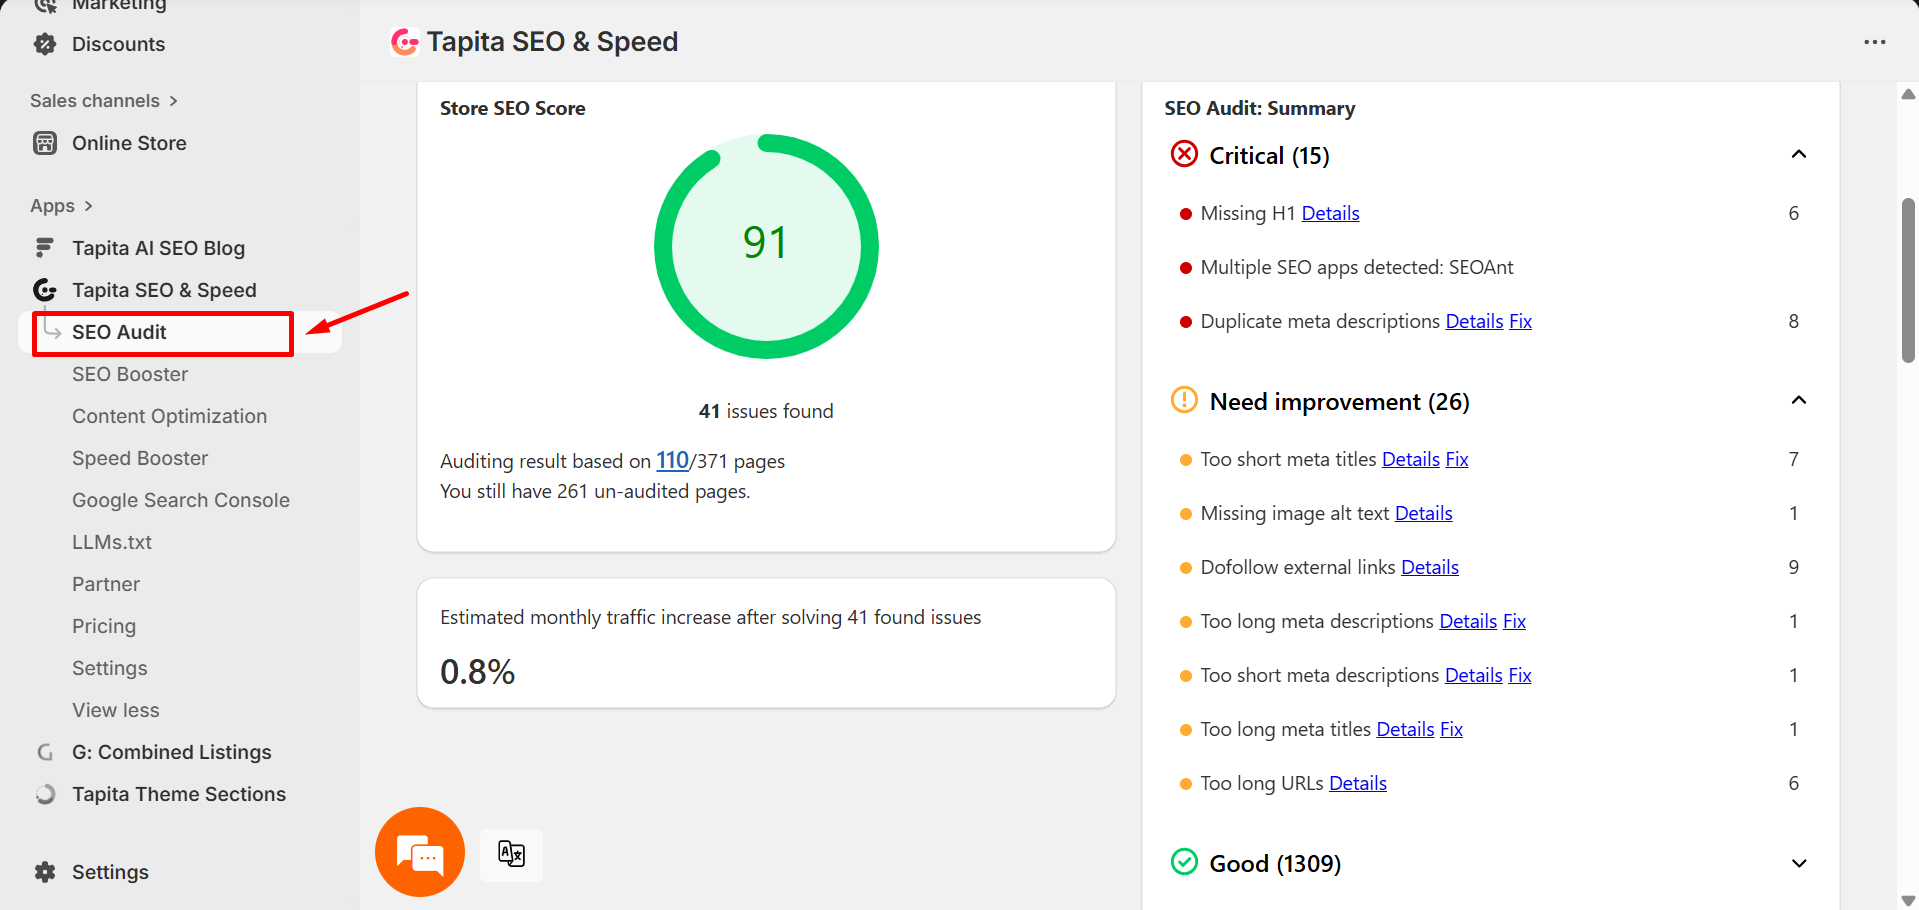Open the three-dot more options menu
This screenshot has width=1919, height=910.
click(x=1874, y=42)
